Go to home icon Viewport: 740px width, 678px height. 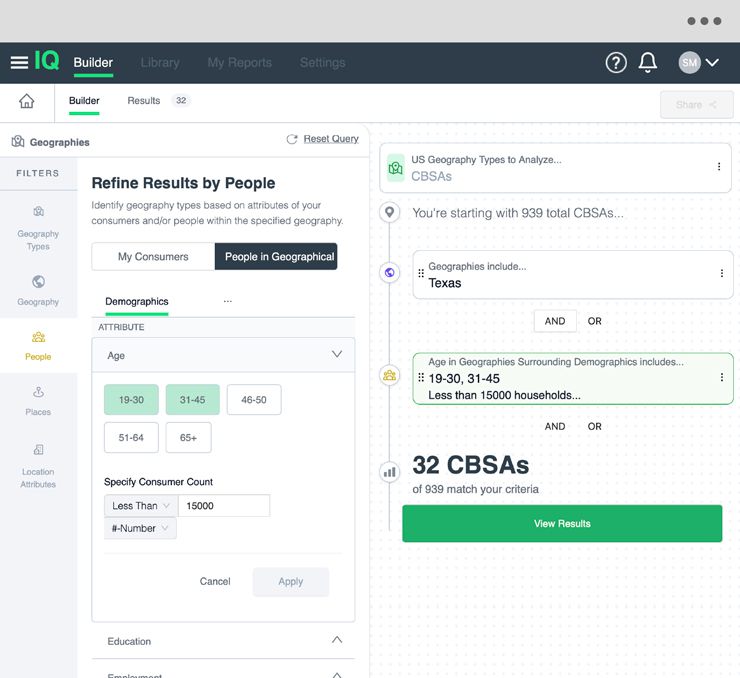tap(27, 101)
